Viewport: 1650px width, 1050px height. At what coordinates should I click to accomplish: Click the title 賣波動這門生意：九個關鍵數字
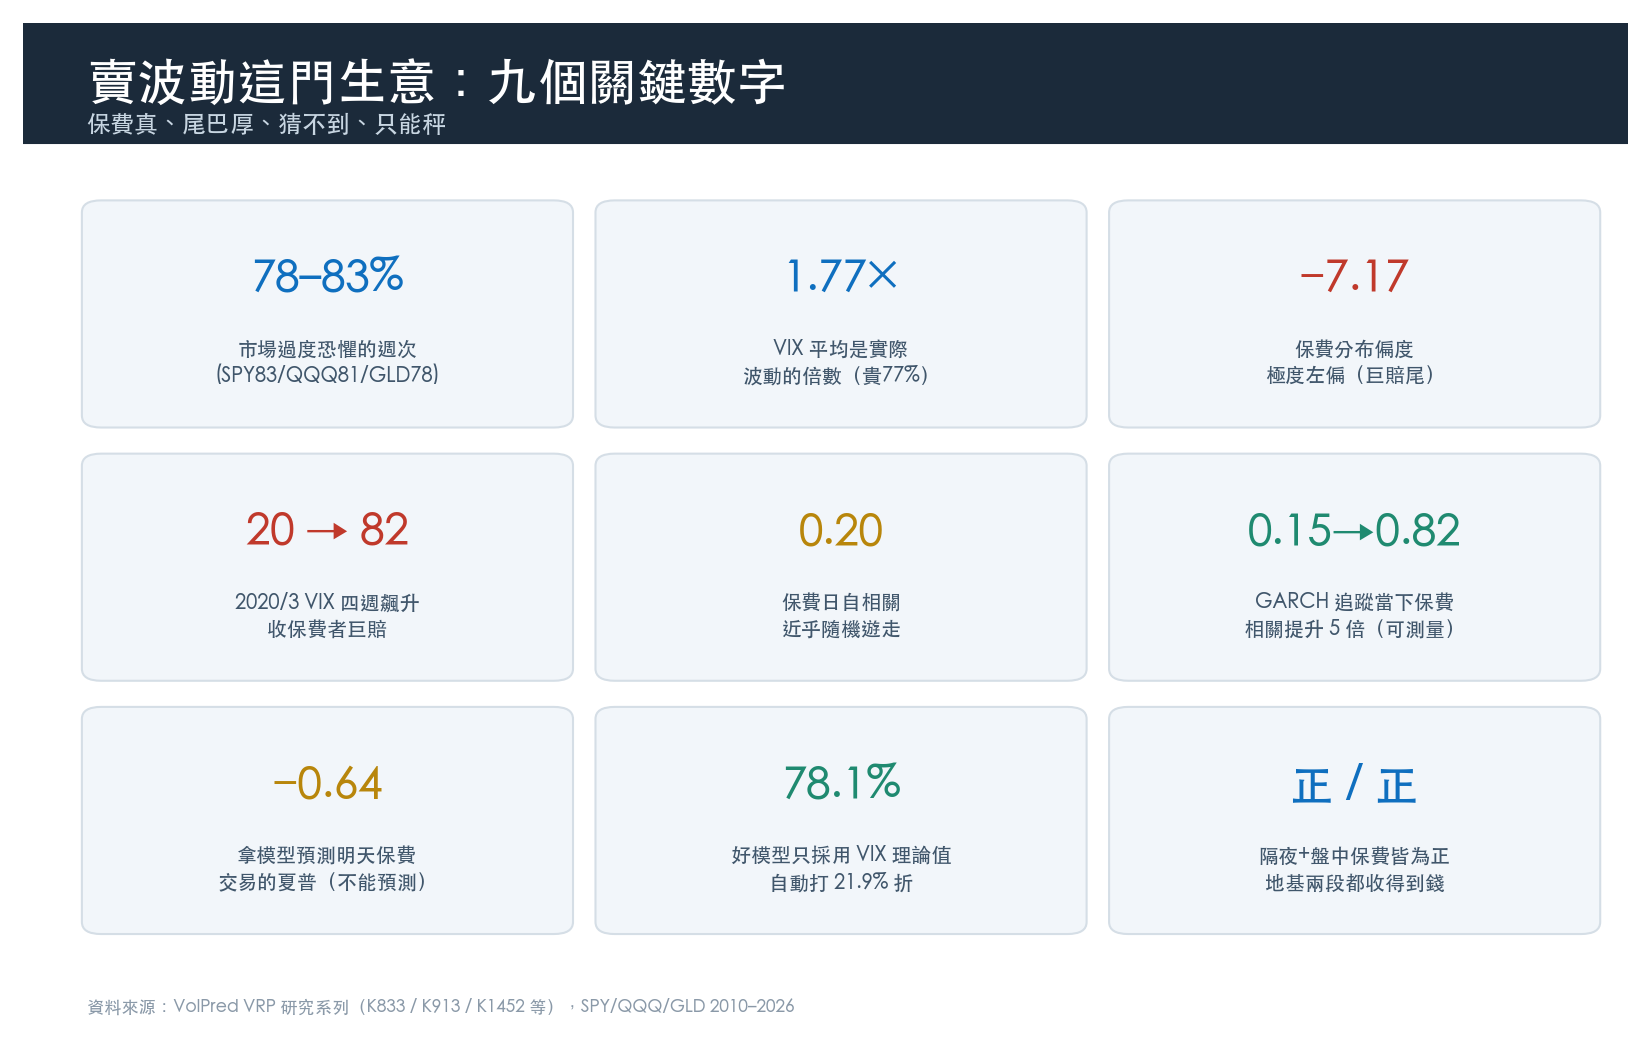coord(437,81)
